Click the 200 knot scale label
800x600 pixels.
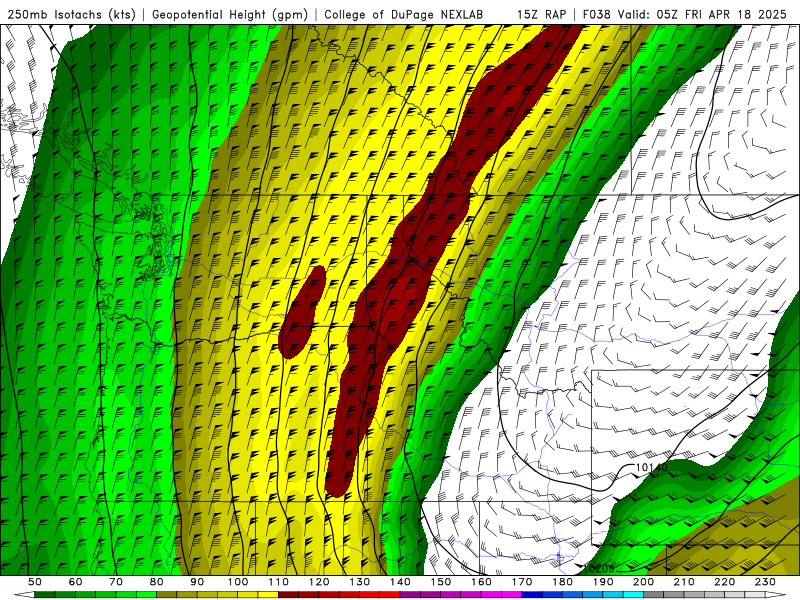(x=643, y=582)
